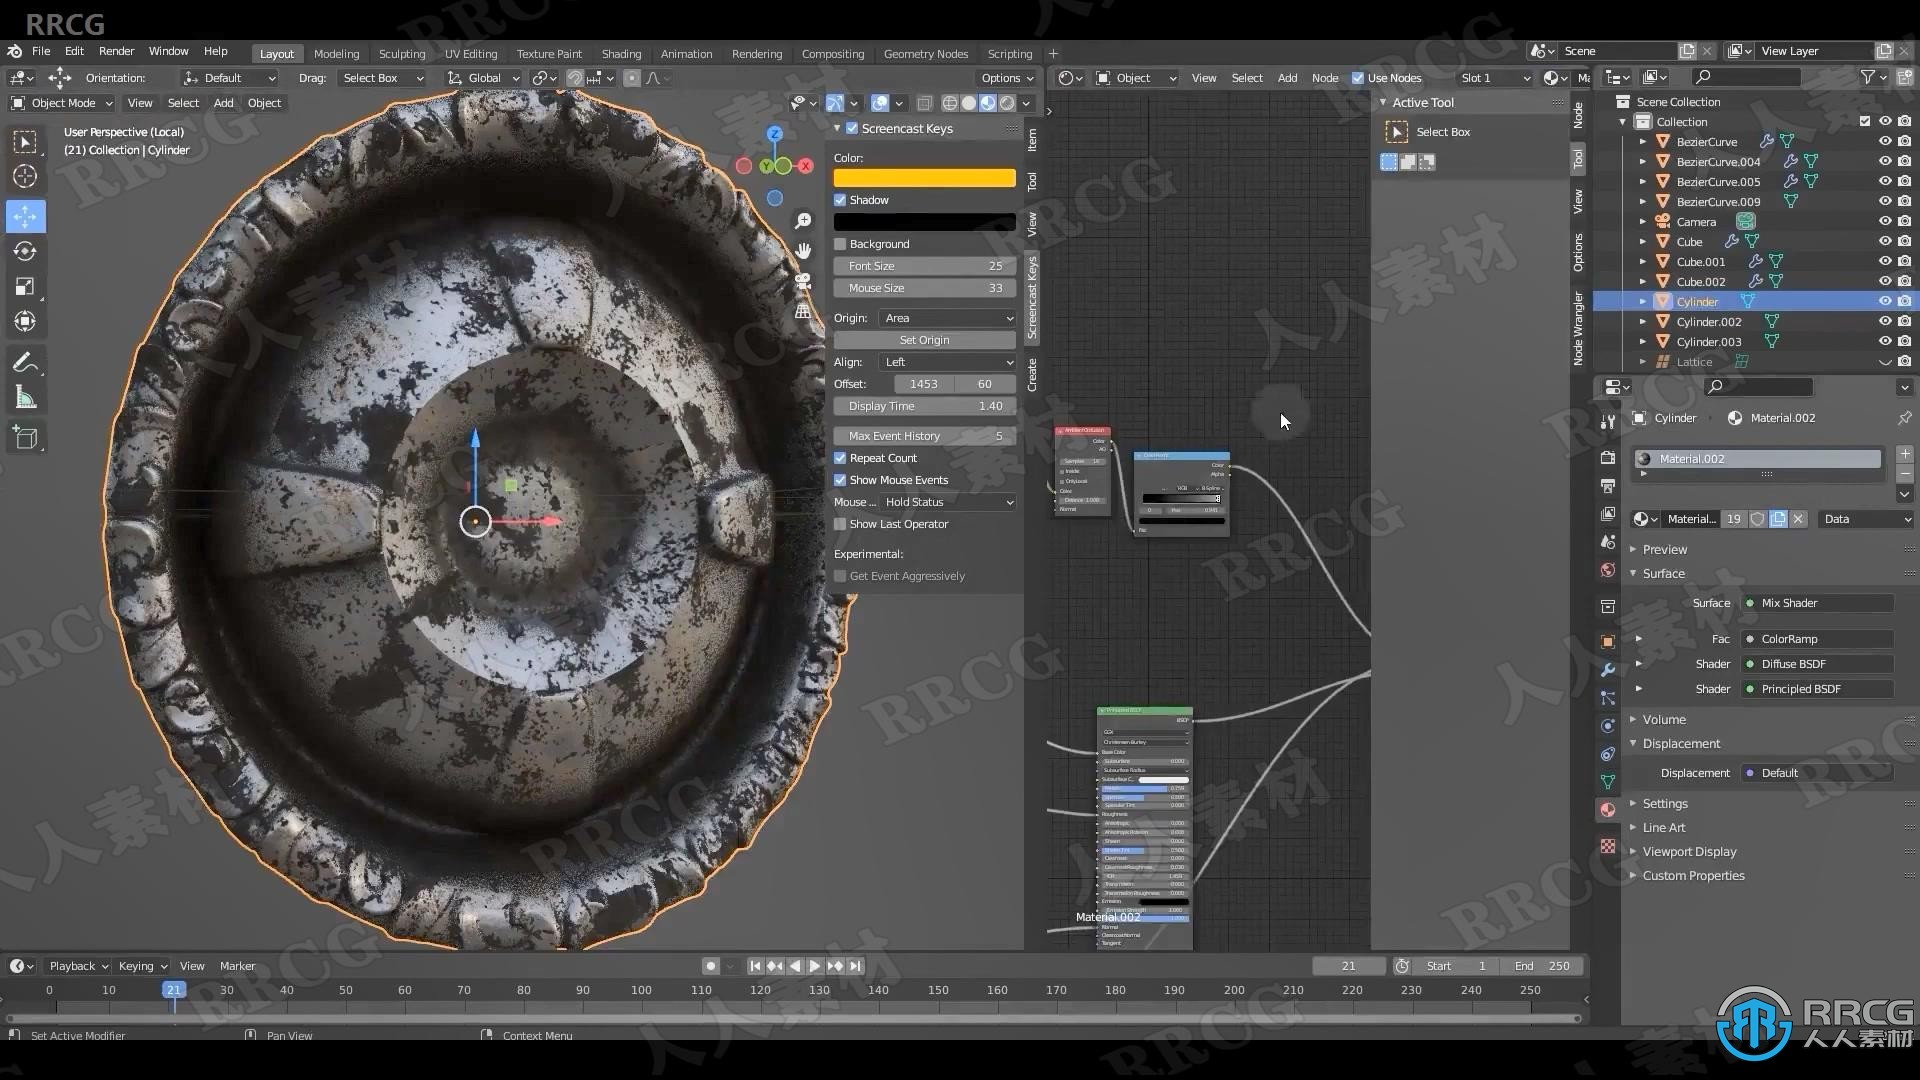
Task: Click the Shading workspace tab
Action: 620,53
